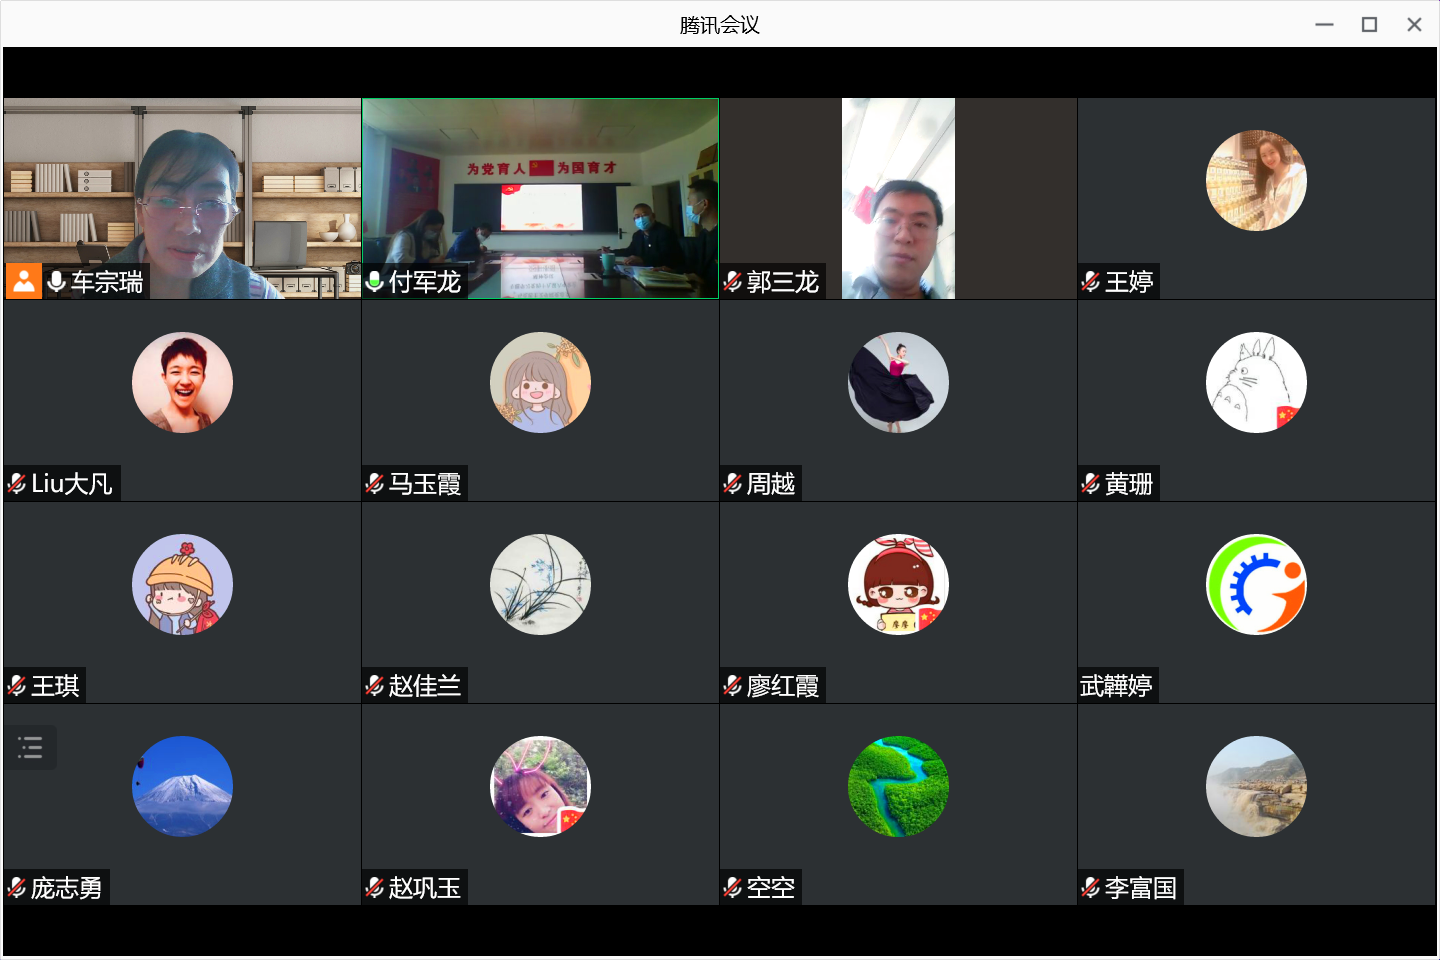Screen dimensions: 1440x960
Task: Click 王琪's orange-hat cartoon avatar
Action: coord(182,585)
